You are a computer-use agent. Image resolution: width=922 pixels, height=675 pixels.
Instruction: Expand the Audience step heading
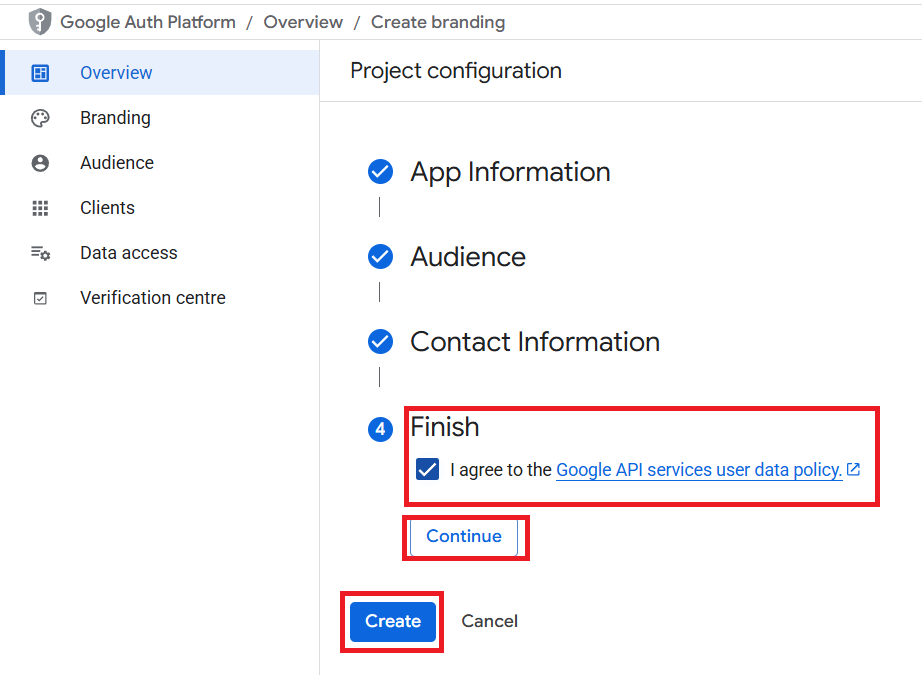pos(468,257)
